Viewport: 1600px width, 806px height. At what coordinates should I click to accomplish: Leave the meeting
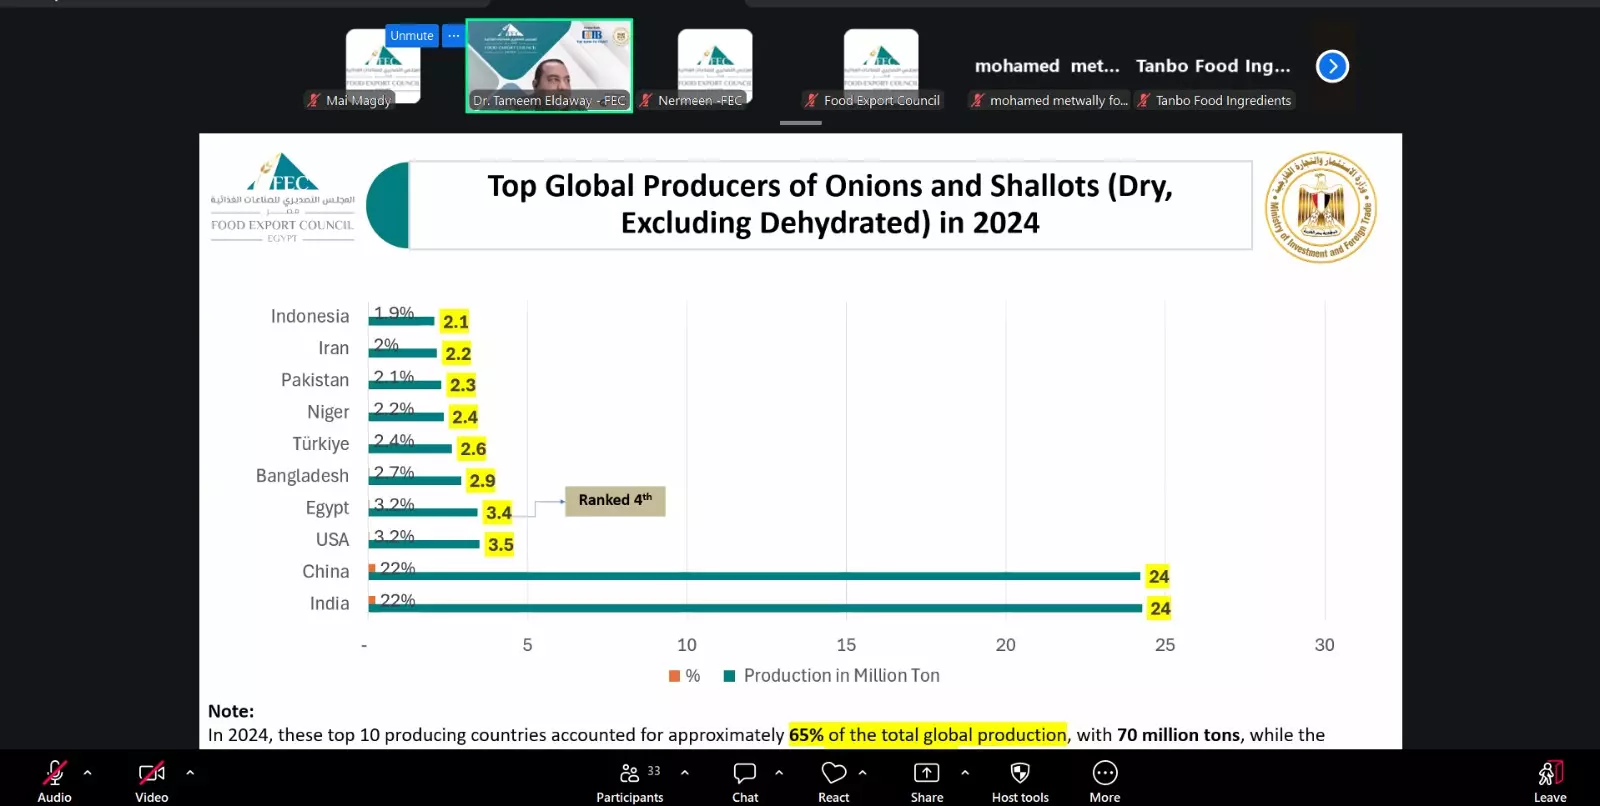[x=1549, y=780]
